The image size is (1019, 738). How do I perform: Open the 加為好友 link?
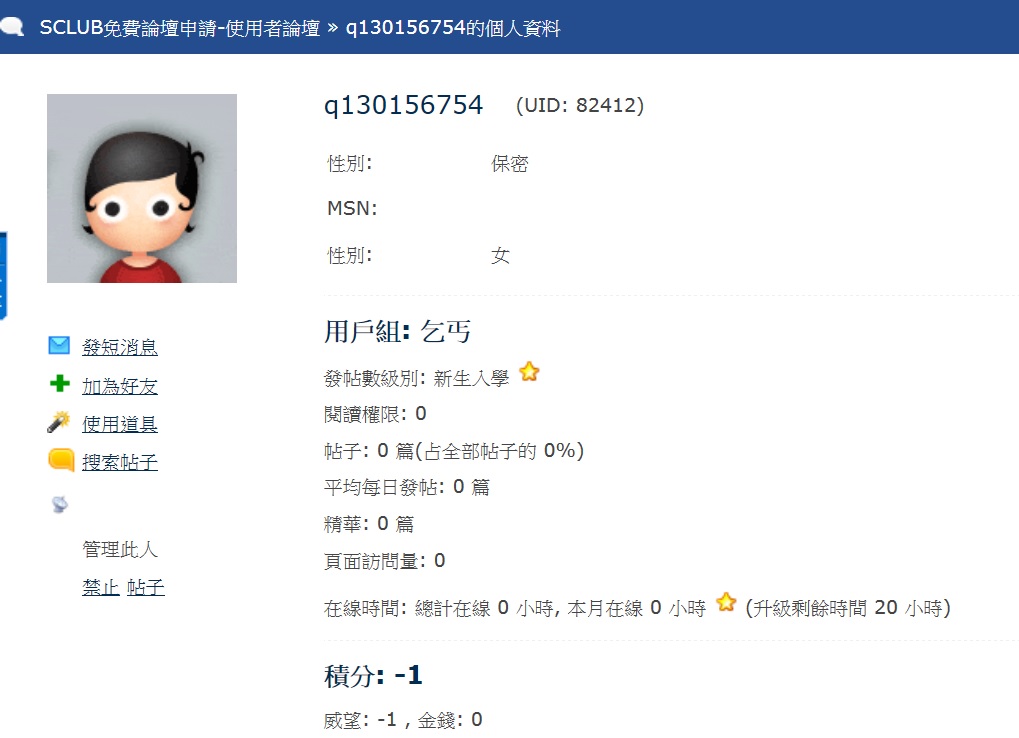click(x=120, y=386)
